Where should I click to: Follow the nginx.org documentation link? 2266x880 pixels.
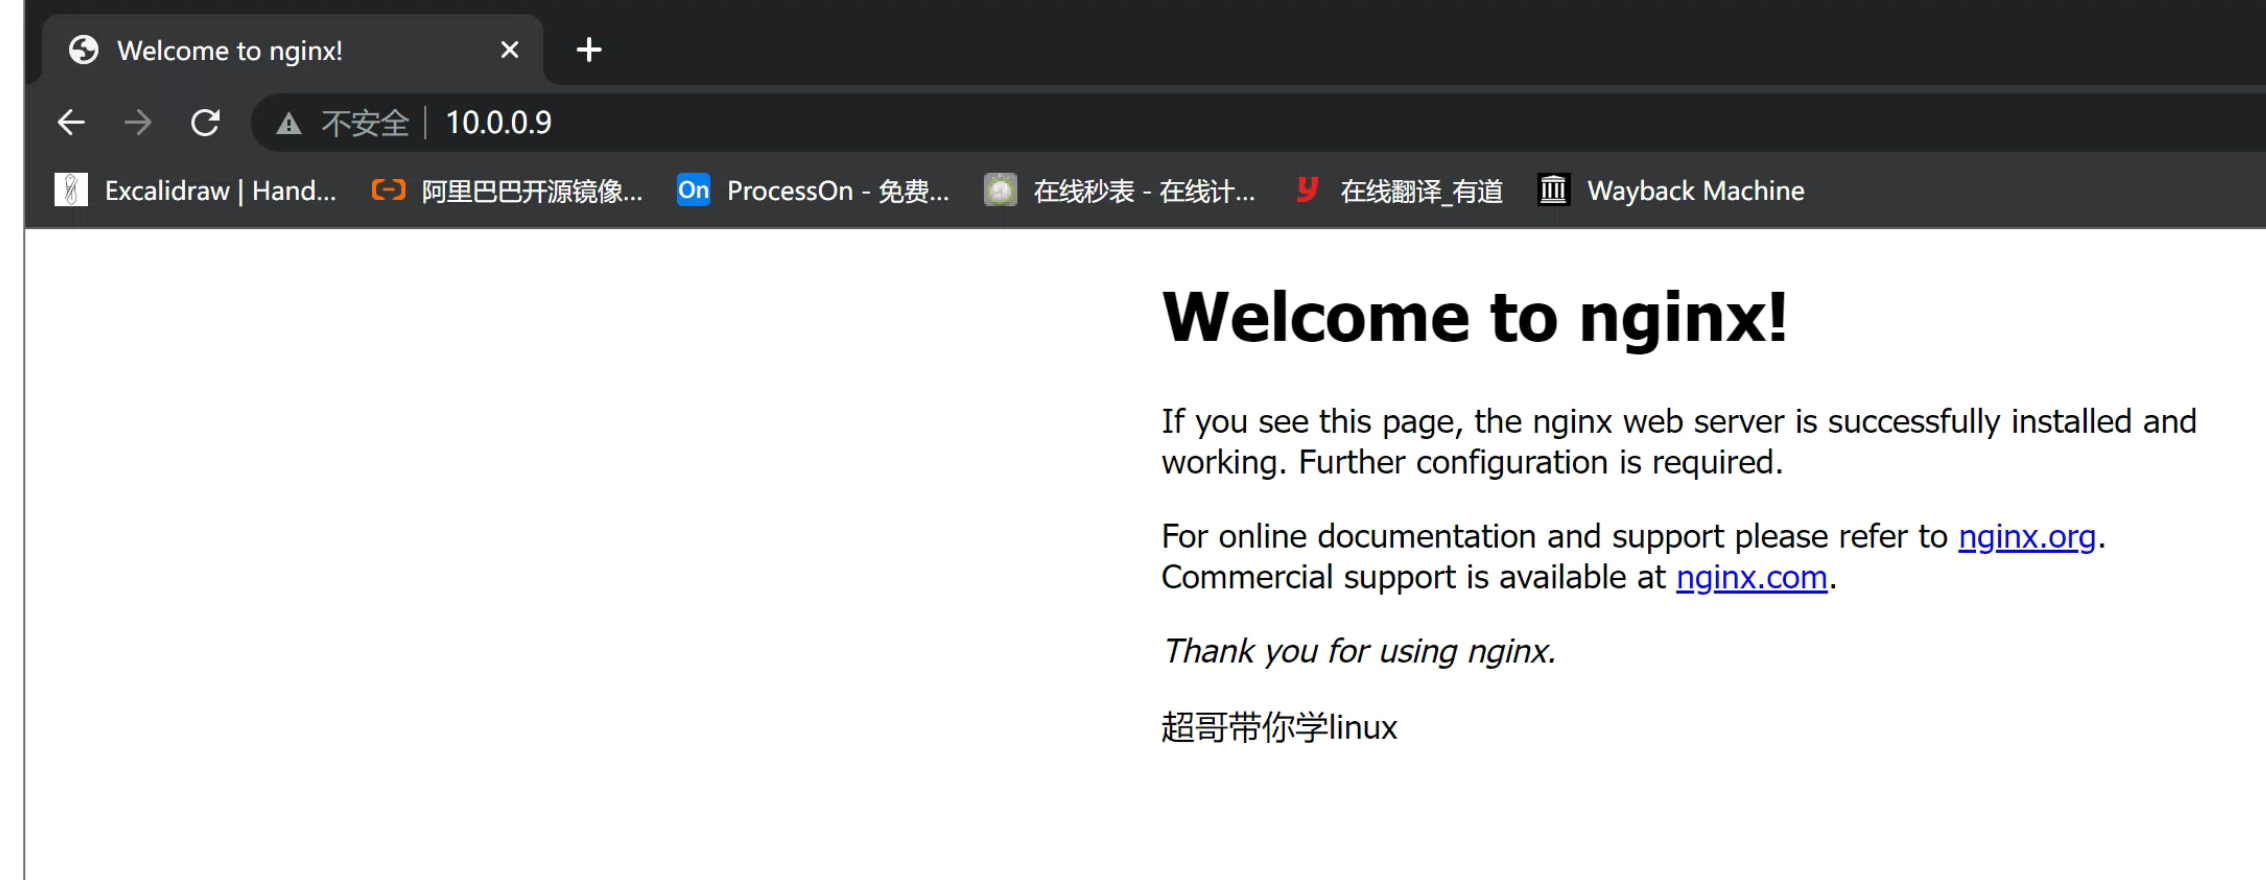coord(2026,537)
